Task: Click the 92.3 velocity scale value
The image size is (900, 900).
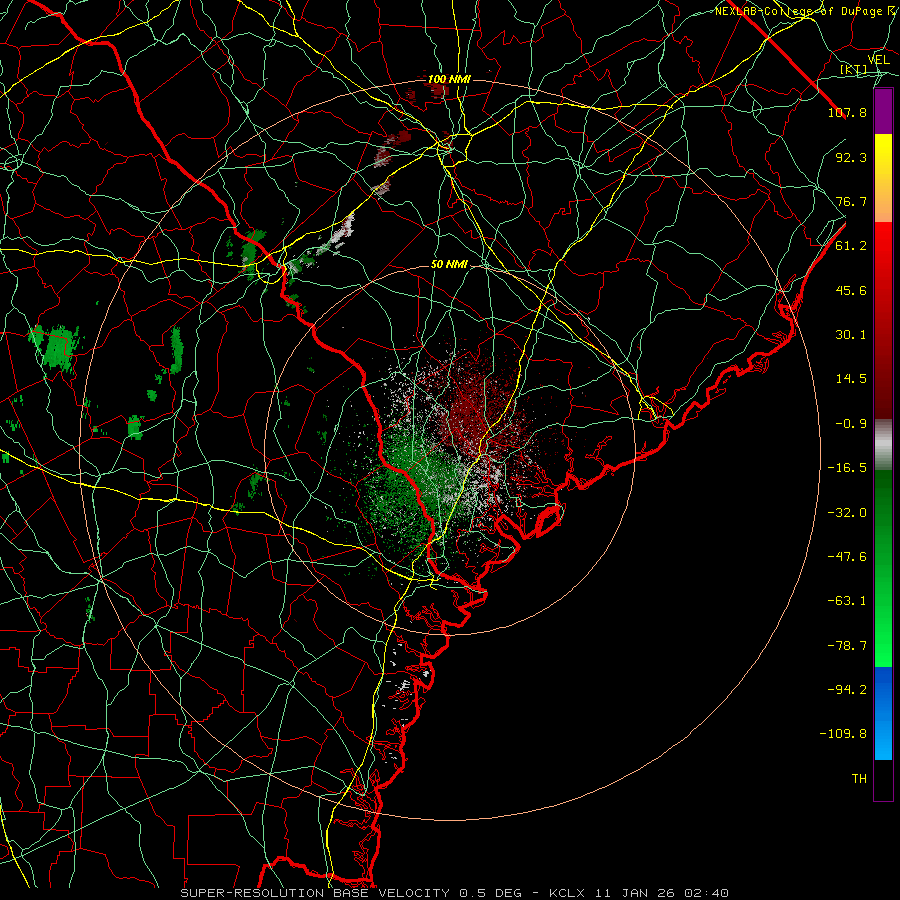Action: point(851,157)
